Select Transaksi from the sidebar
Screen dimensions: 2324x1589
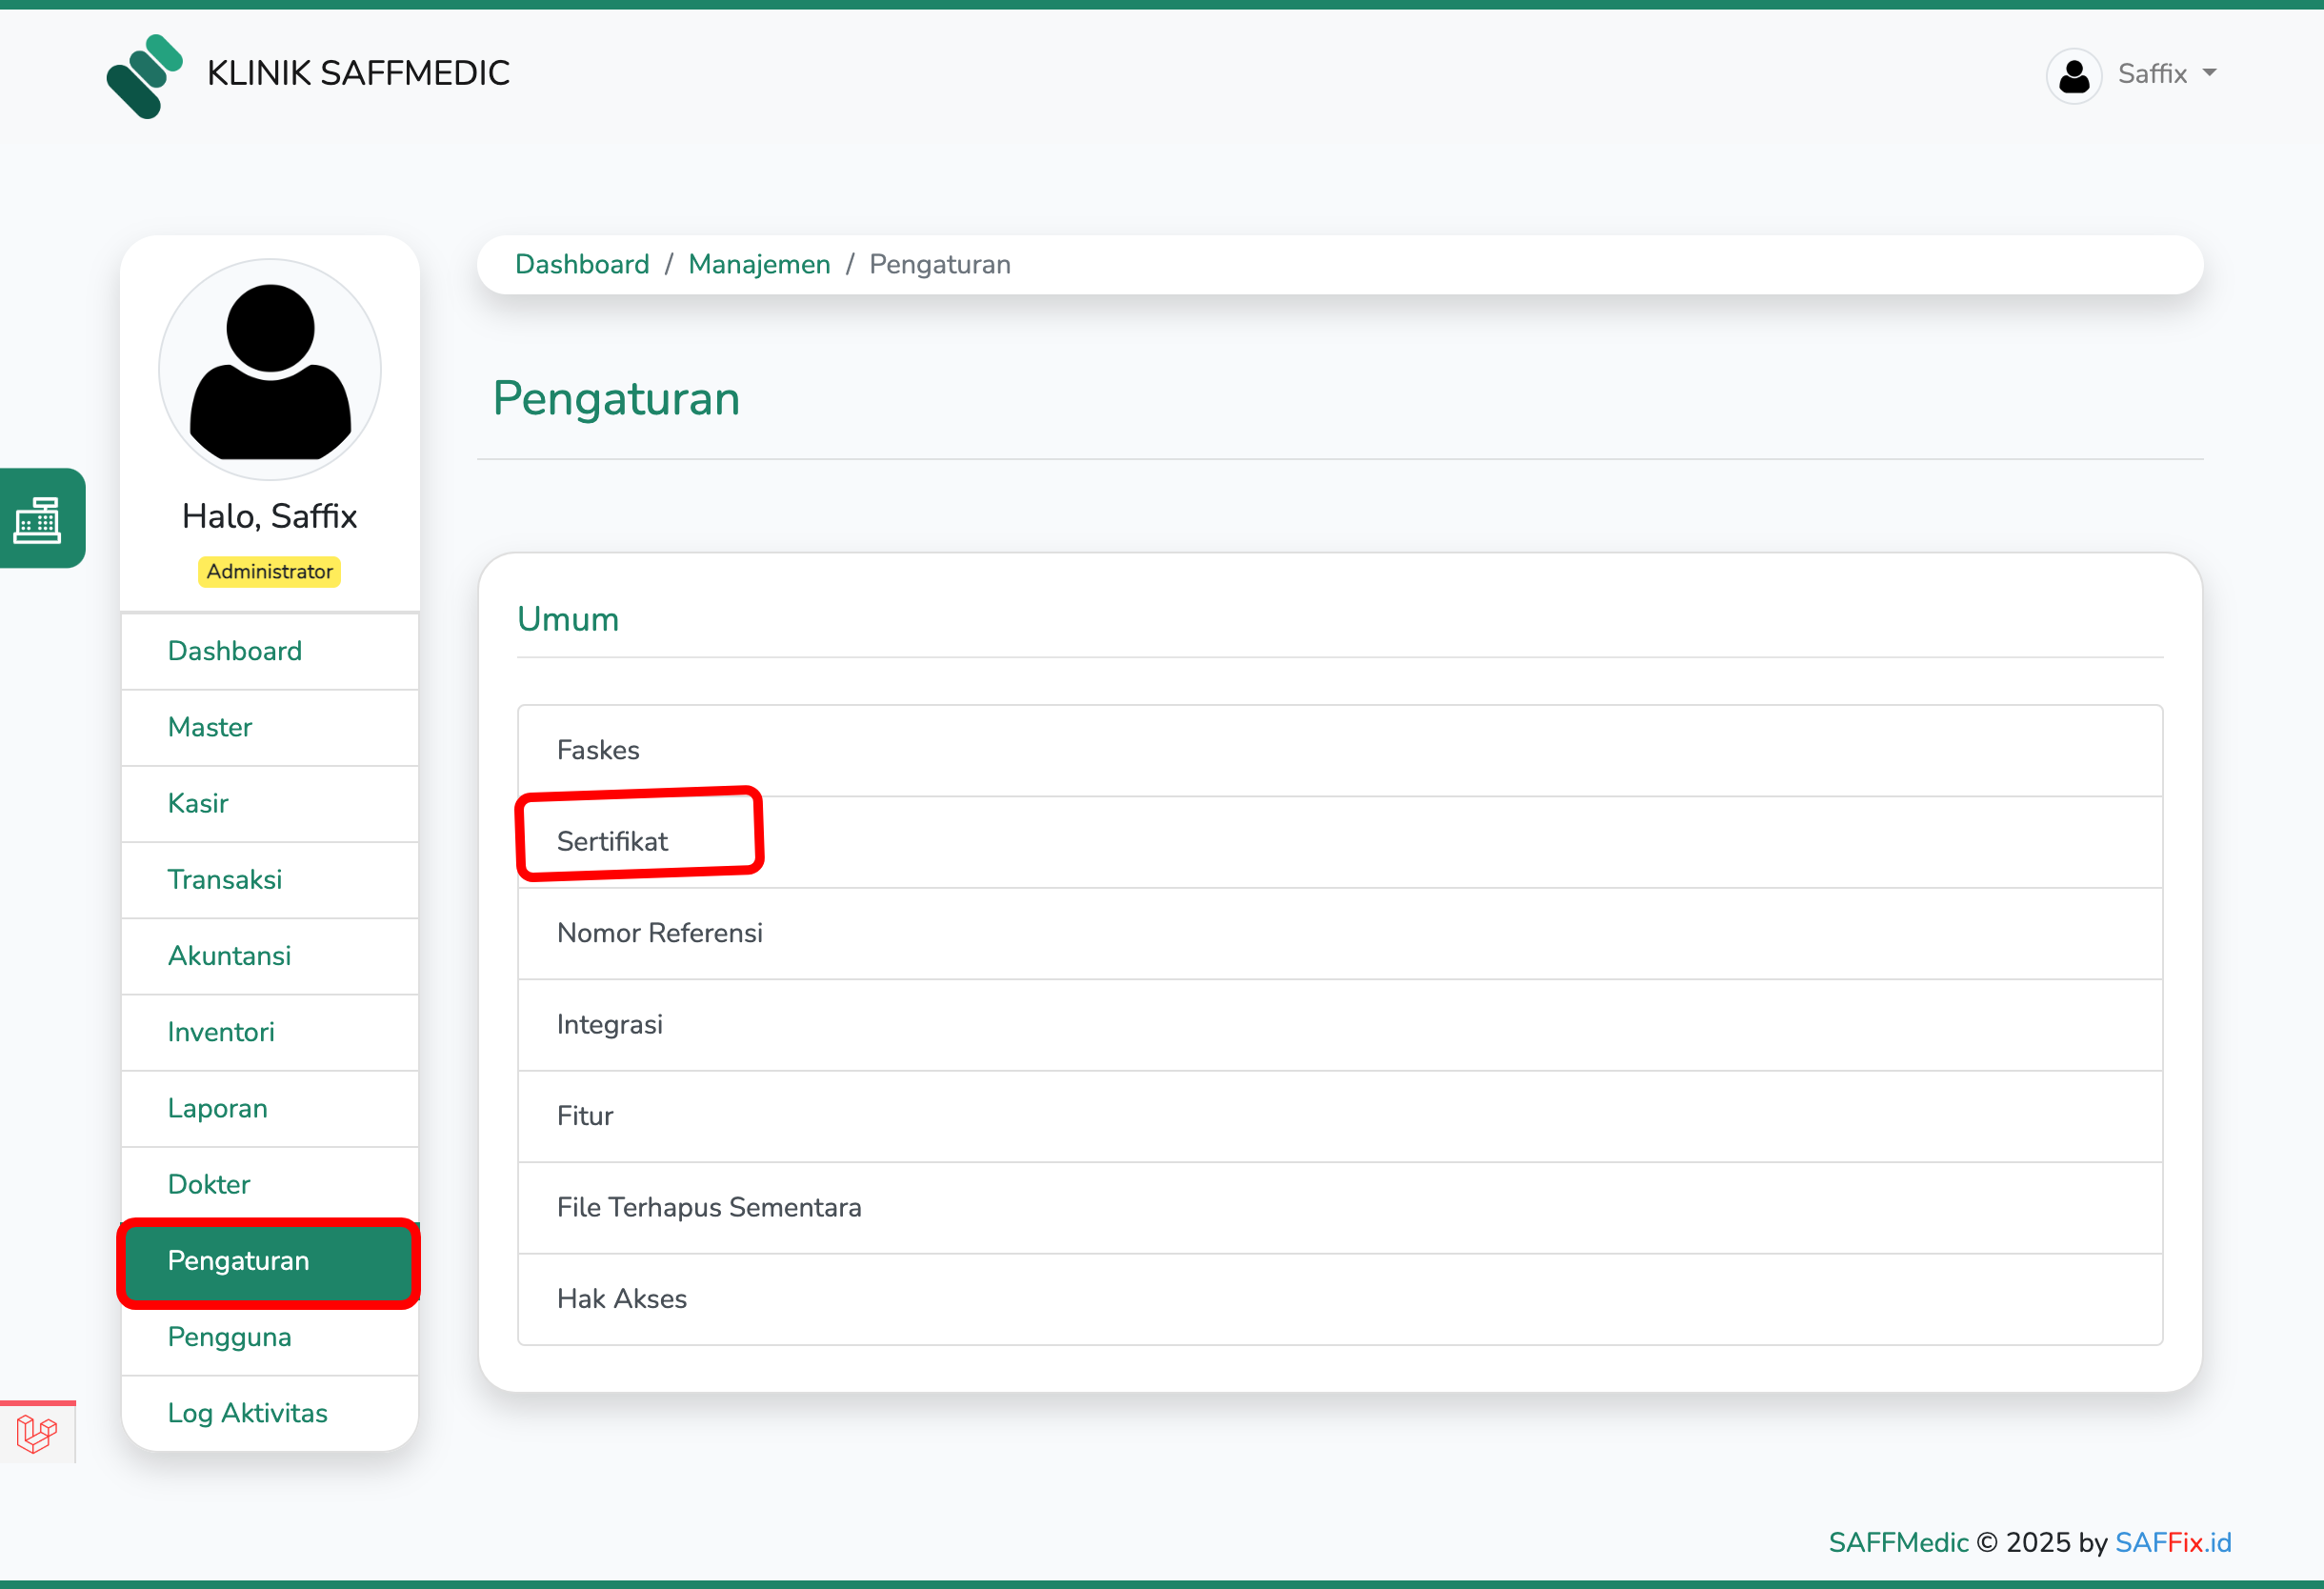point(224,879)
